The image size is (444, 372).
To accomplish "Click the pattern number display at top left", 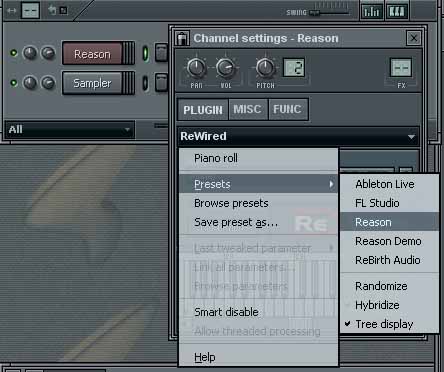I will 30,10.
